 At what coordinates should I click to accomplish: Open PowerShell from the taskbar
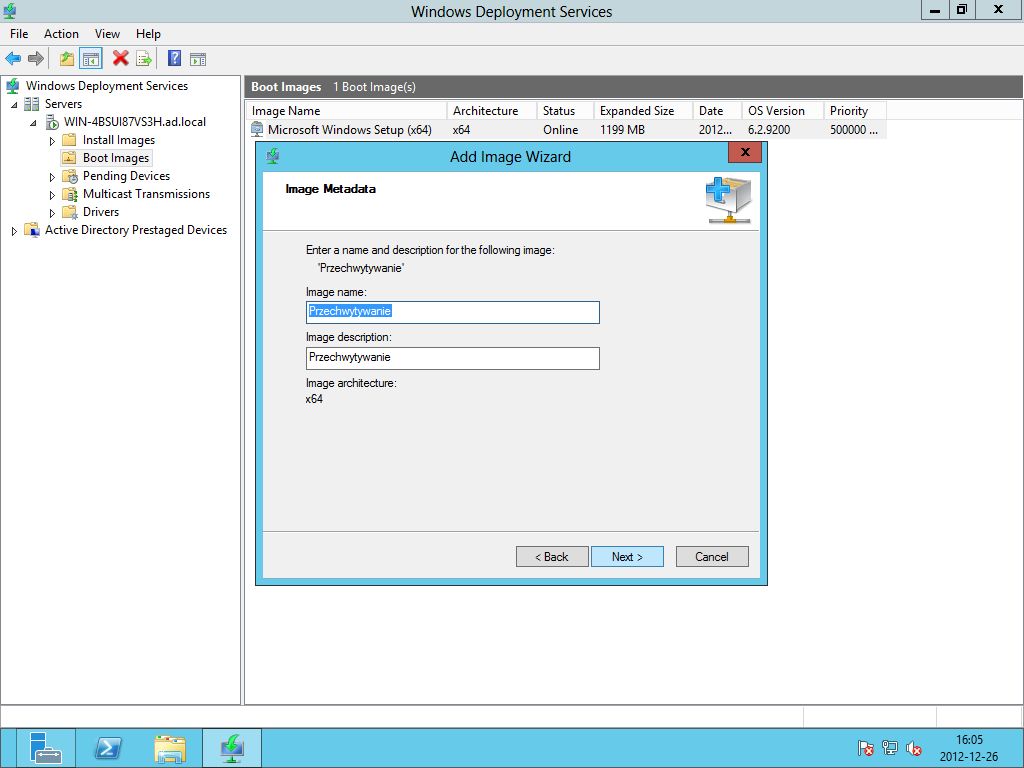click(x=108, y=748)
